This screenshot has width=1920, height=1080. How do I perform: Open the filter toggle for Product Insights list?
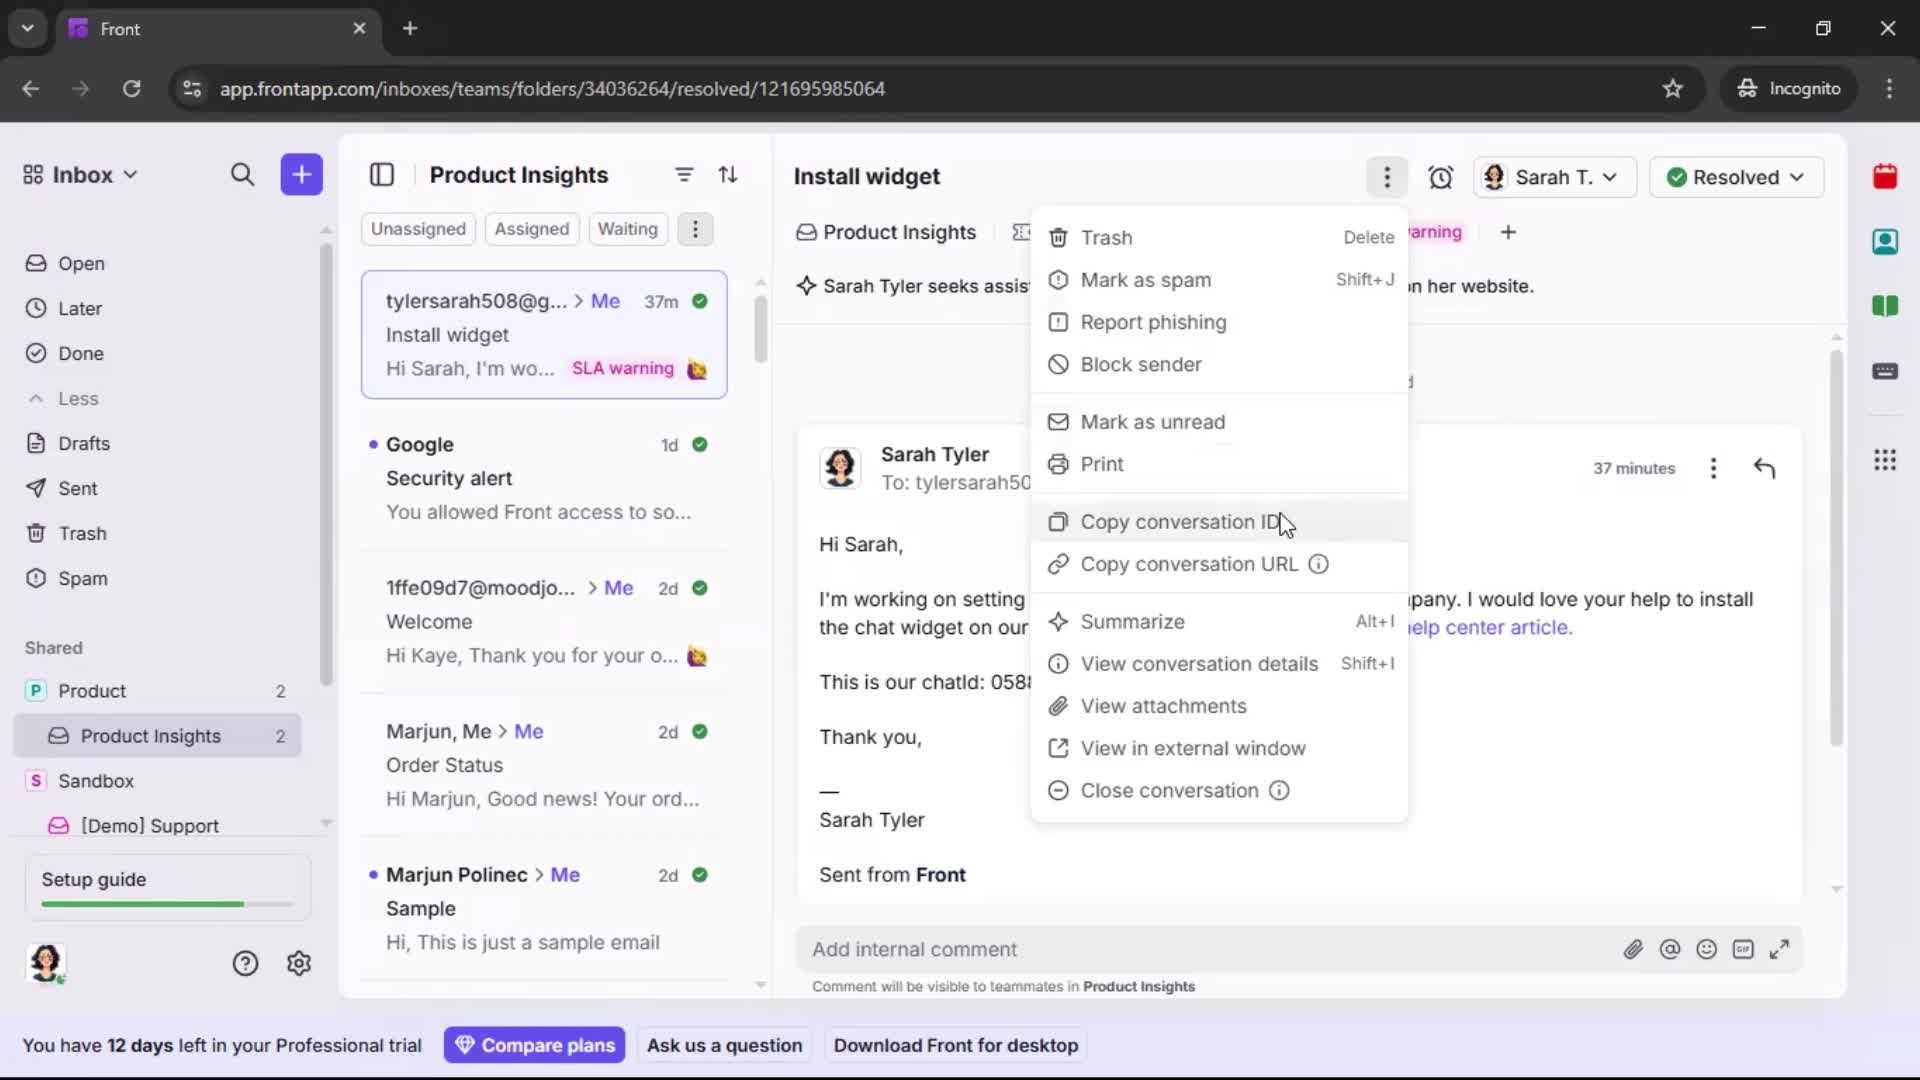[684, 174]
